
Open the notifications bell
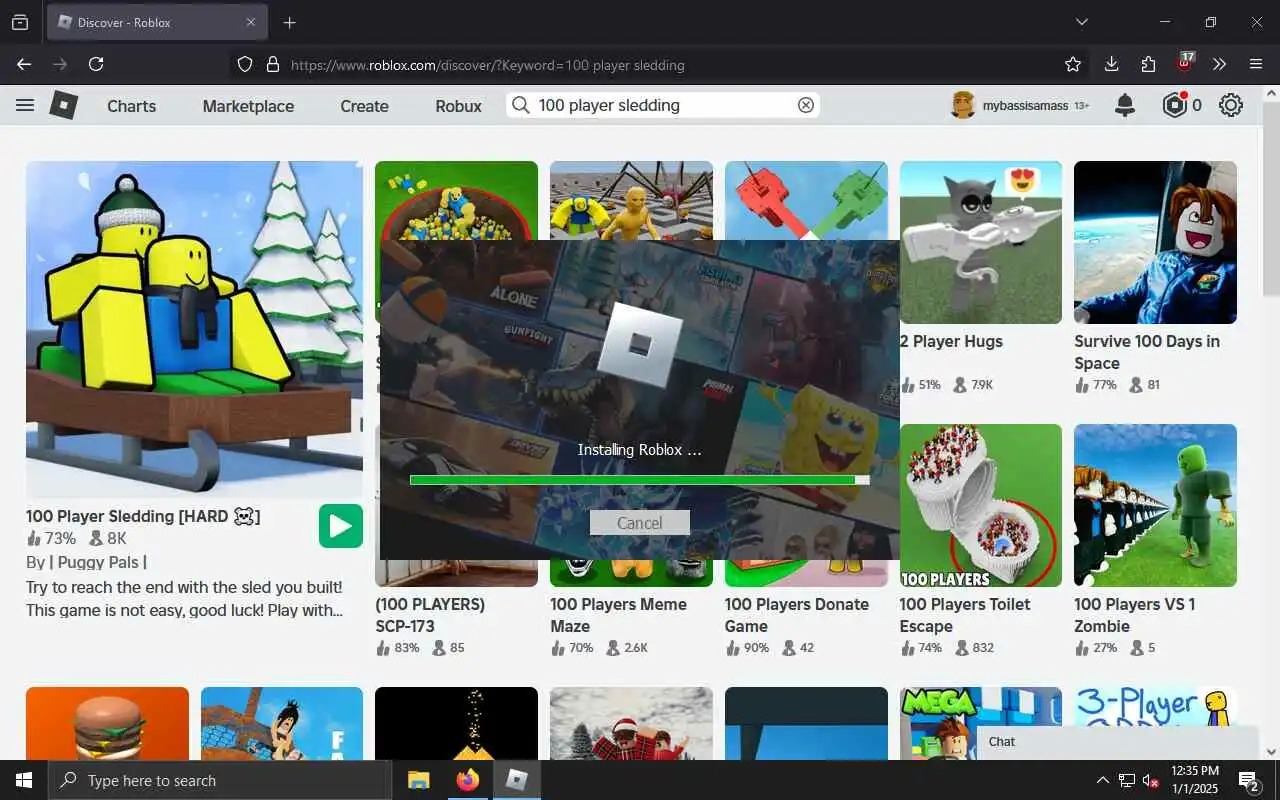click(1125, 105)
